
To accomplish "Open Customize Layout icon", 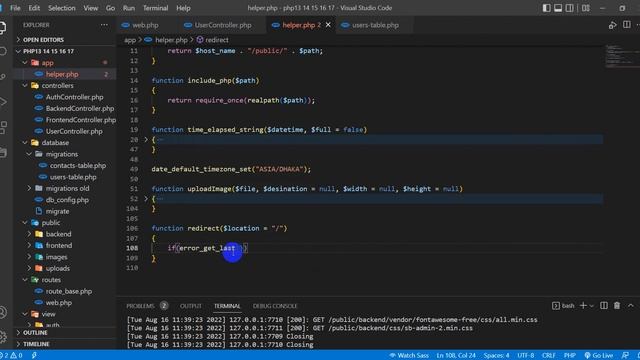I will coord(585,8).
